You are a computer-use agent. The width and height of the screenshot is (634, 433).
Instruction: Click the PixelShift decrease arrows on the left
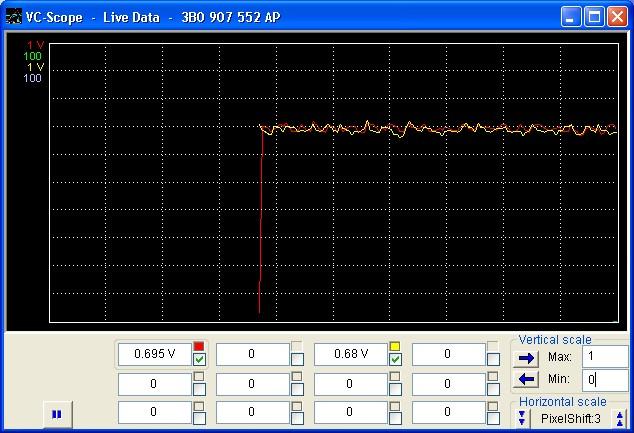(522, 418)
